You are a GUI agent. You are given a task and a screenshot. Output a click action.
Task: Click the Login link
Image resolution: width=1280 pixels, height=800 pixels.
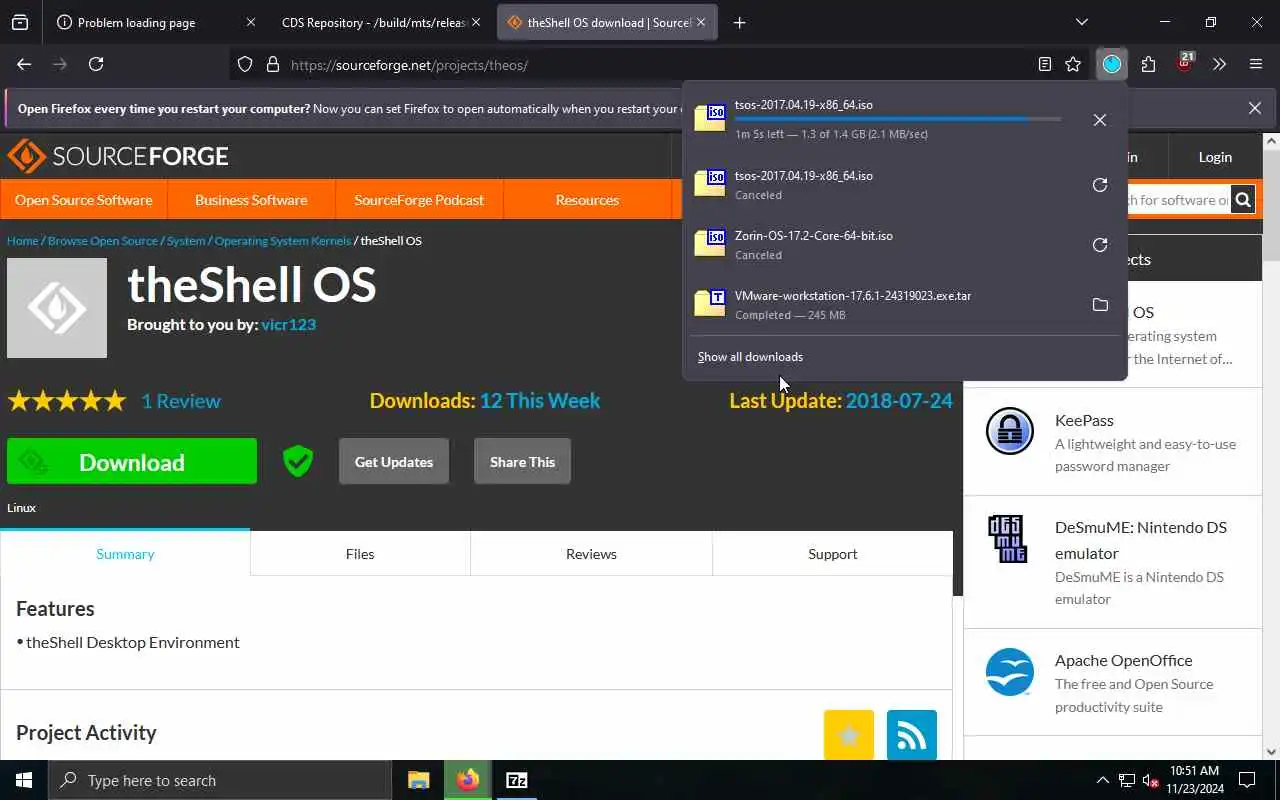pos(1215,157)
